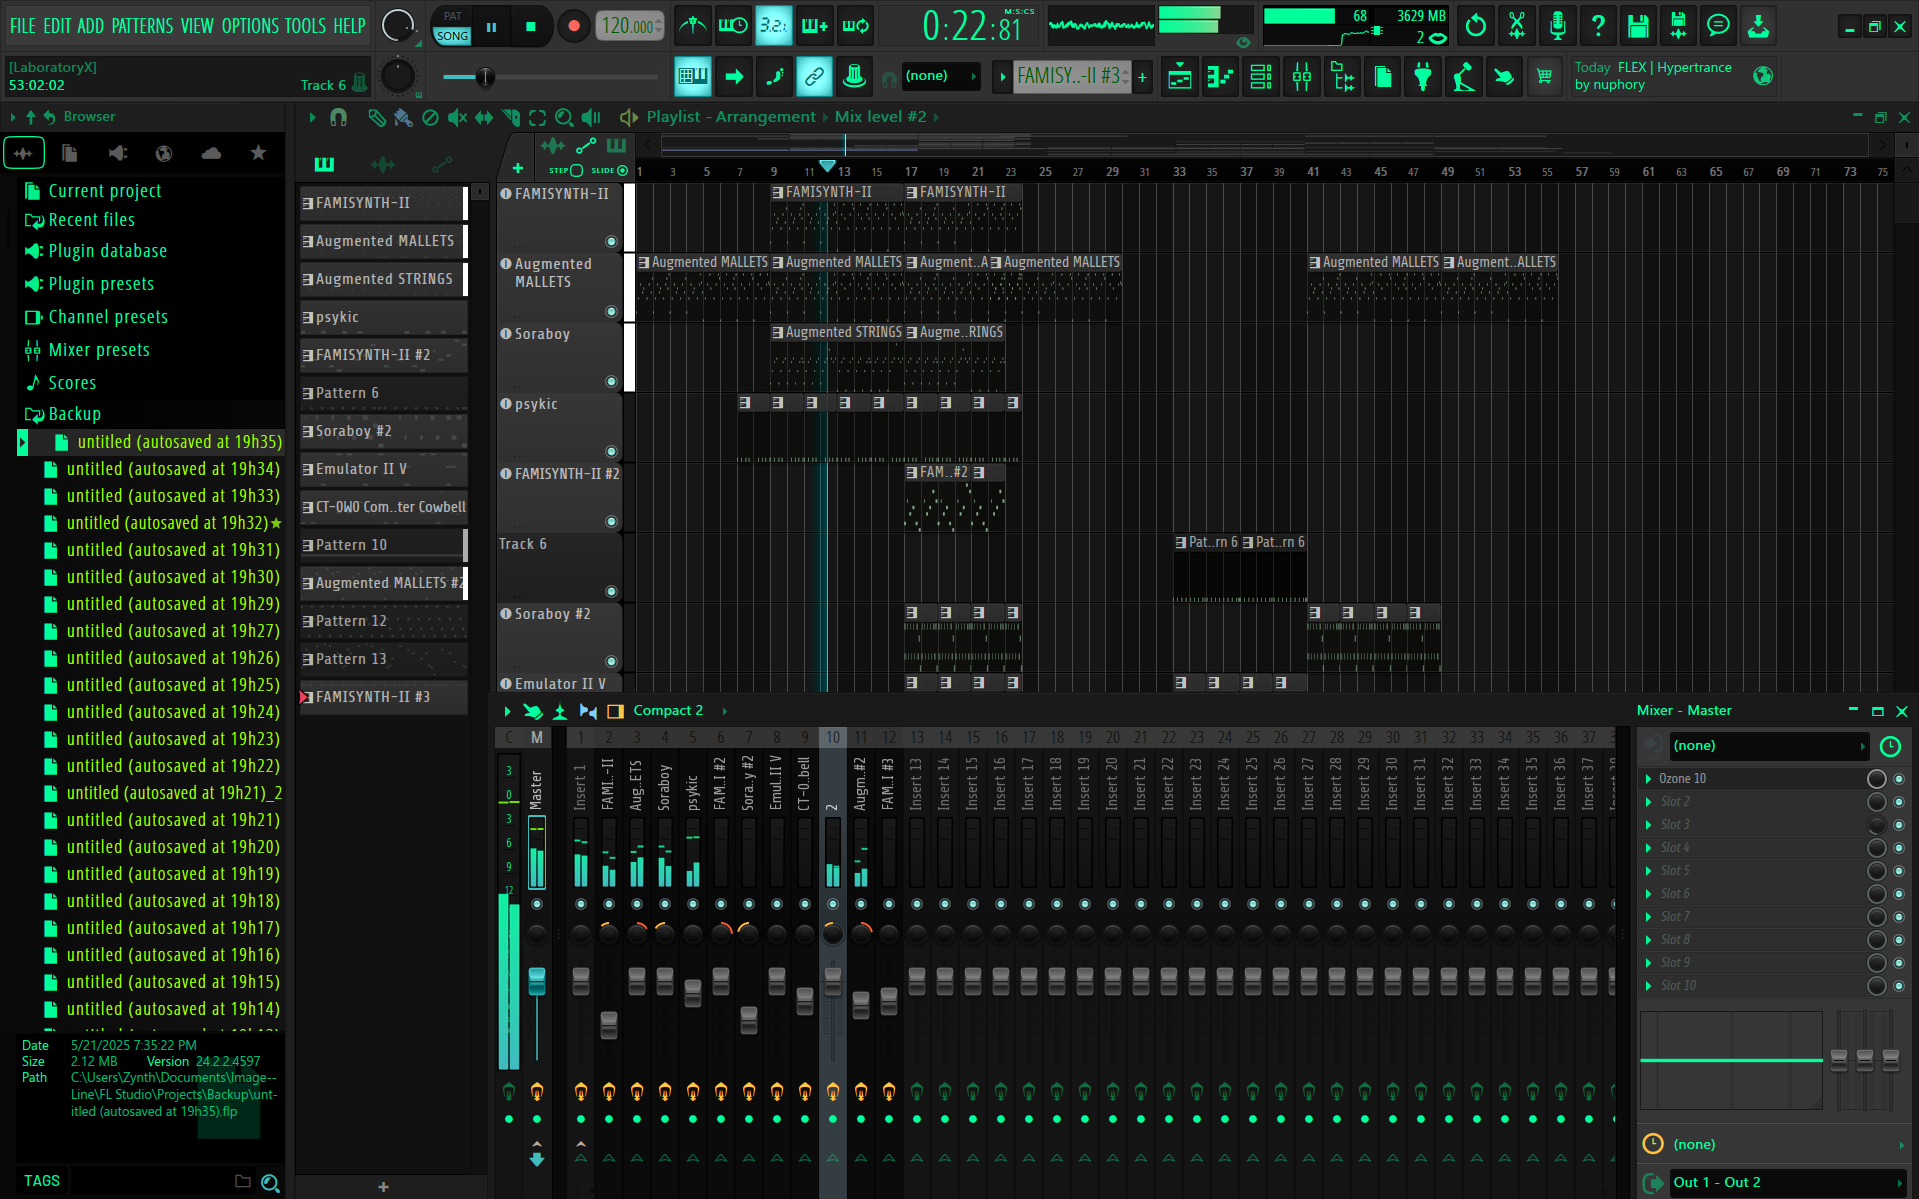Mute the FAMISYNTH-II playlist track
This screenshot has height=1199, width=1919.
[x=611, y=241]
